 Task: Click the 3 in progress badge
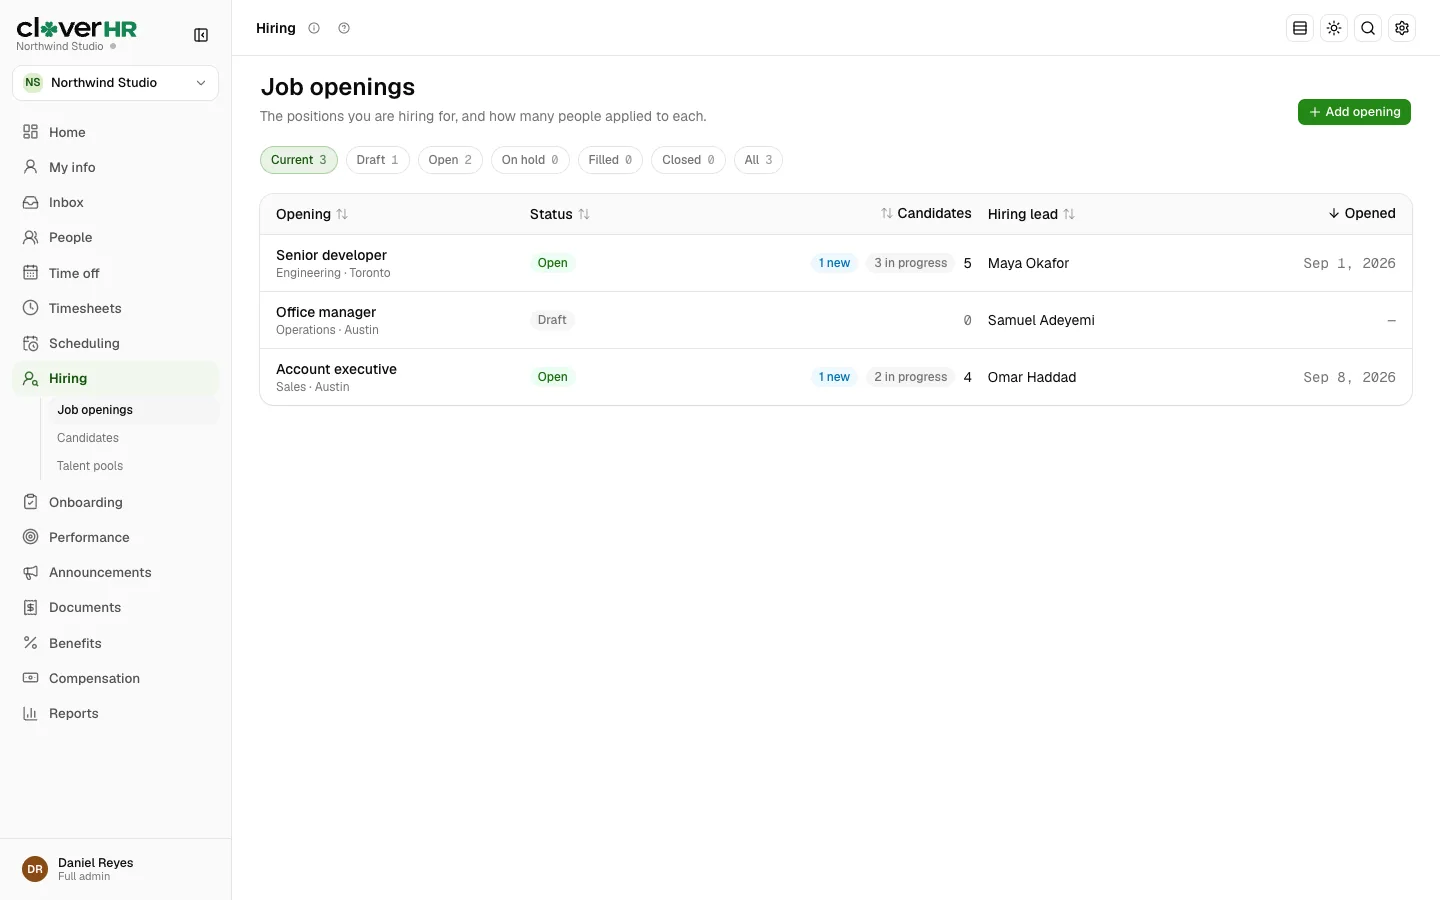[x=910, y=263]
